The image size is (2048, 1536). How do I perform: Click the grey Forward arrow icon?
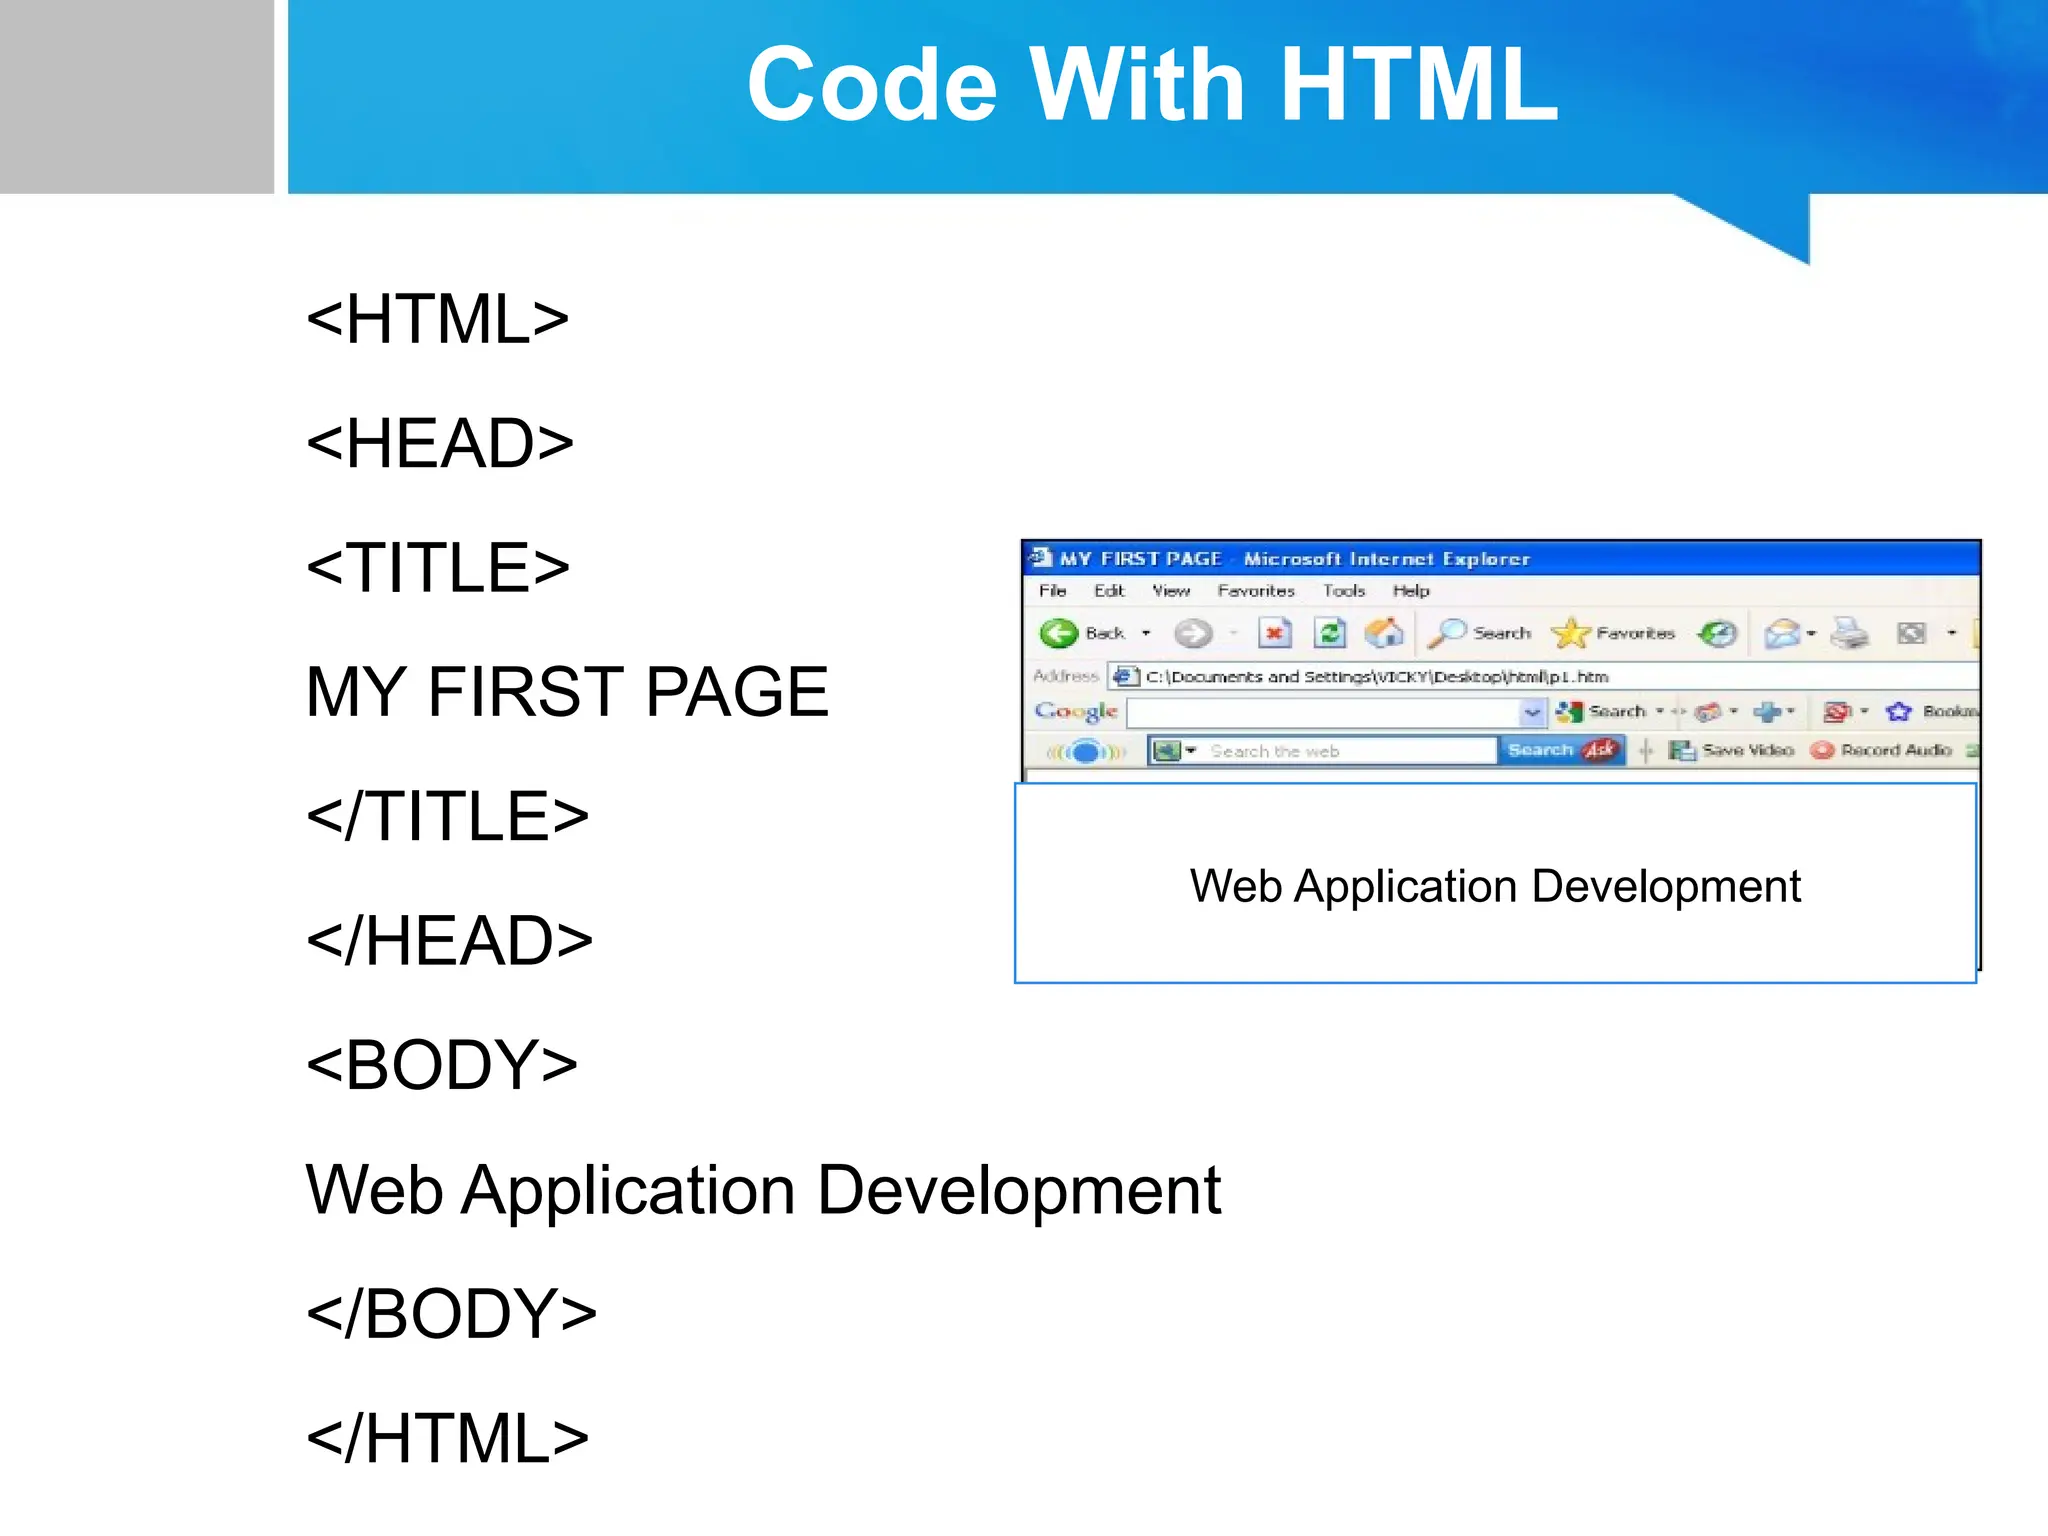[1192, 633]
